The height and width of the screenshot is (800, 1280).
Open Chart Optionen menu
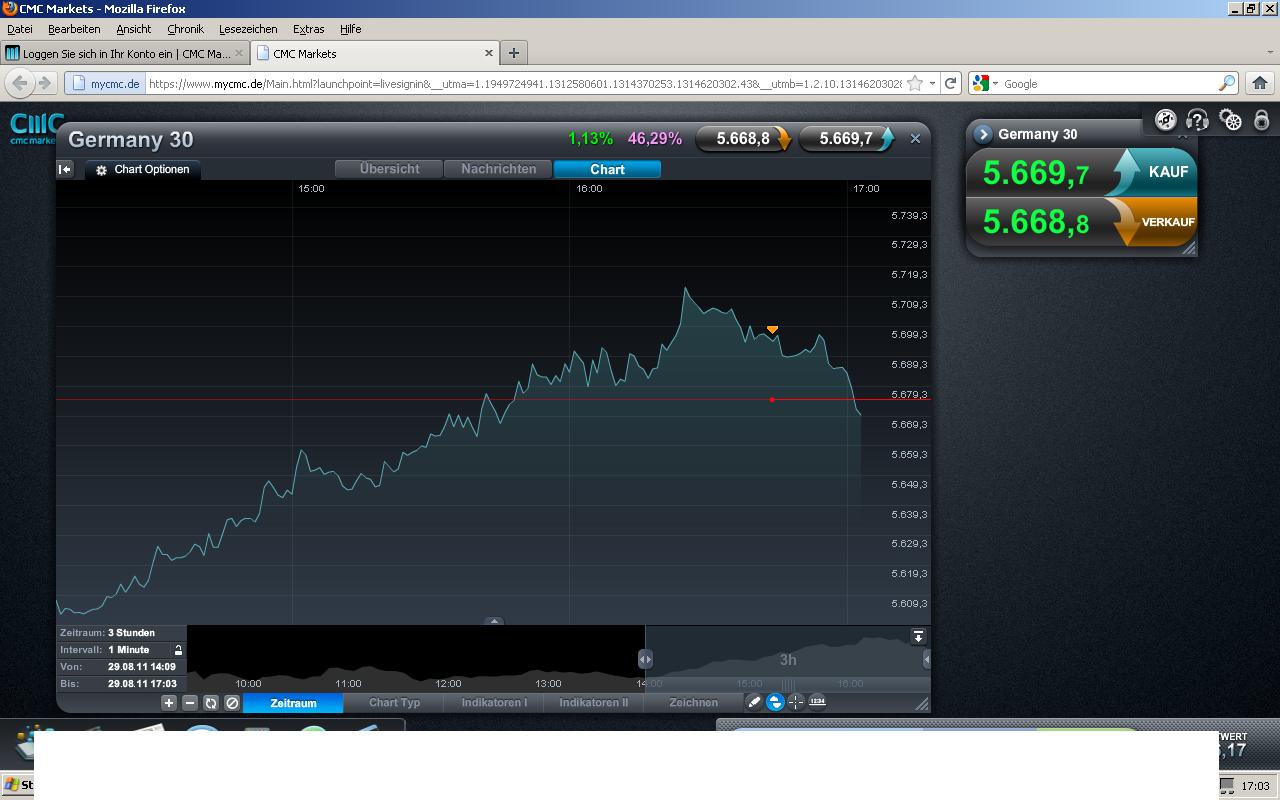(143, 170)
